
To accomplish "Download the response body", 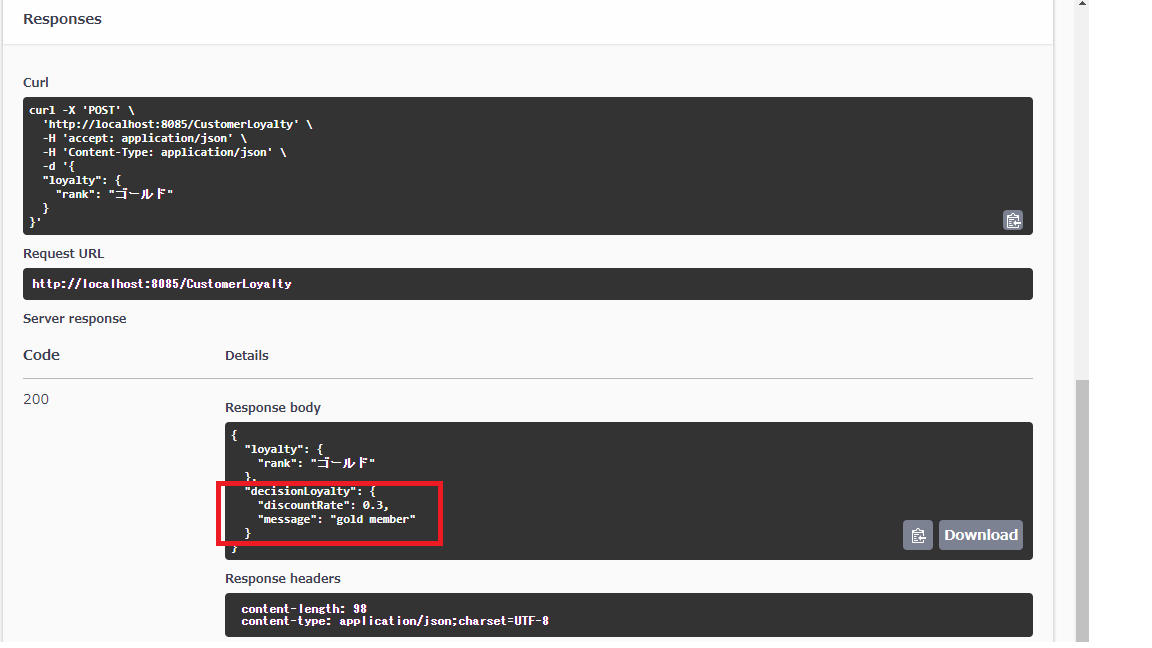I will [981, 536].
